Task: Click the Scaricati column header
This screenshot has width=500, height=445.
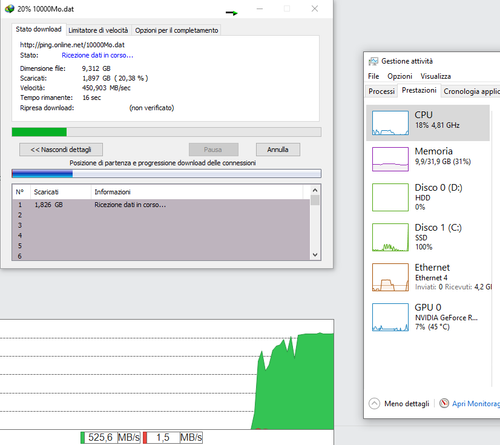Action: 61,192
